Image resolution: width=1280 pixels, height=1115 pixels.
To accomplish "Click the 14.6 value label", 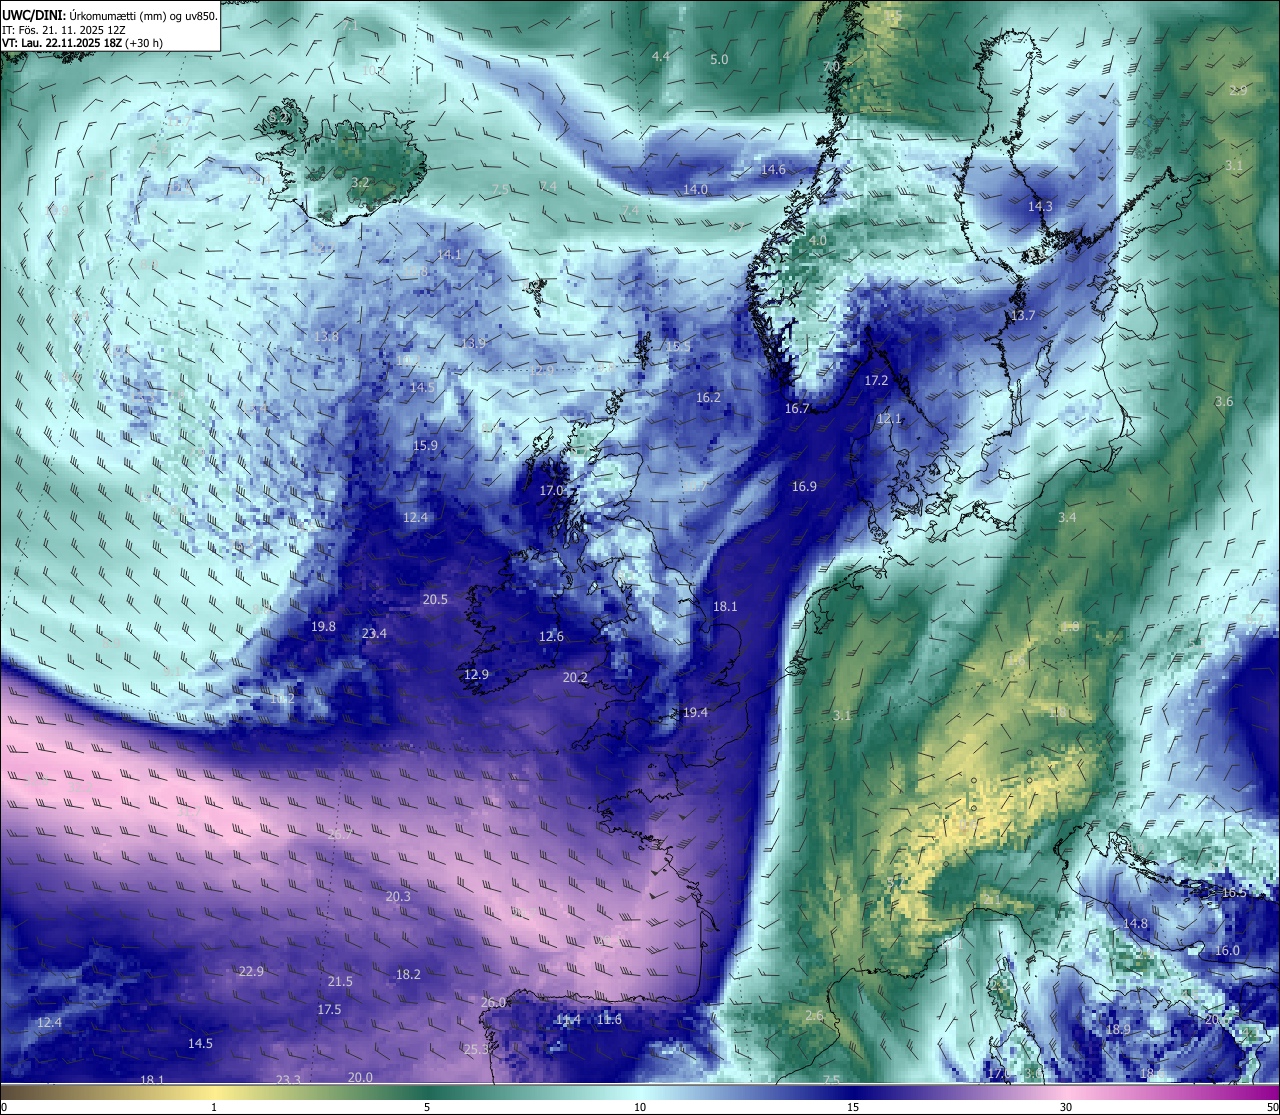I will (x=773, y=170).
